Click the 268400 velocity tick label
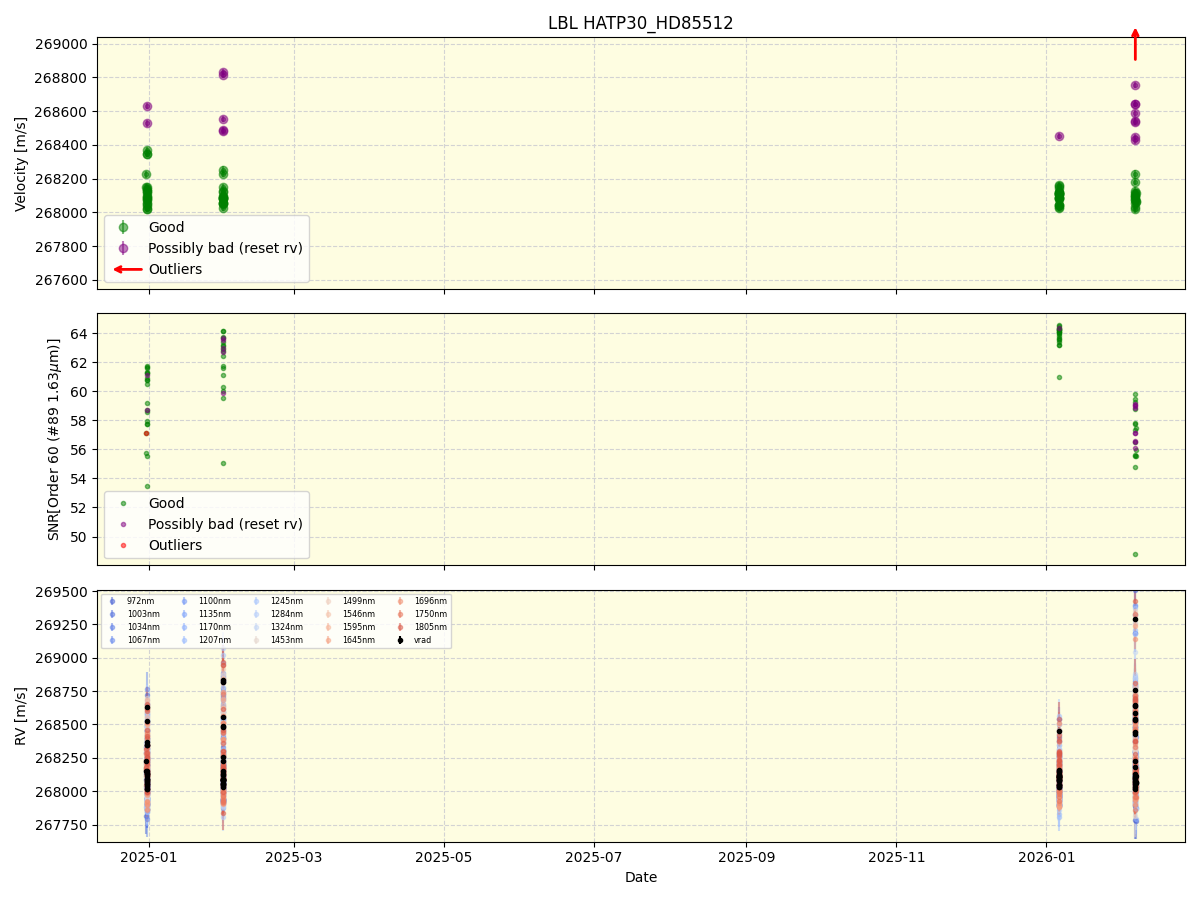1200x900 pixels. pyautogui.click(x=61, y=145)
